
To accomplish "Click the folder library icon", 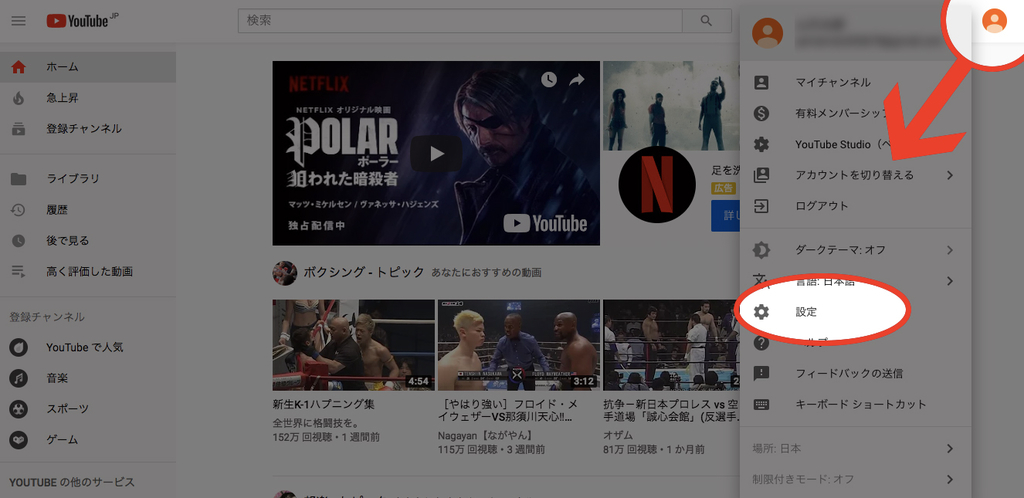I will 18,179.
